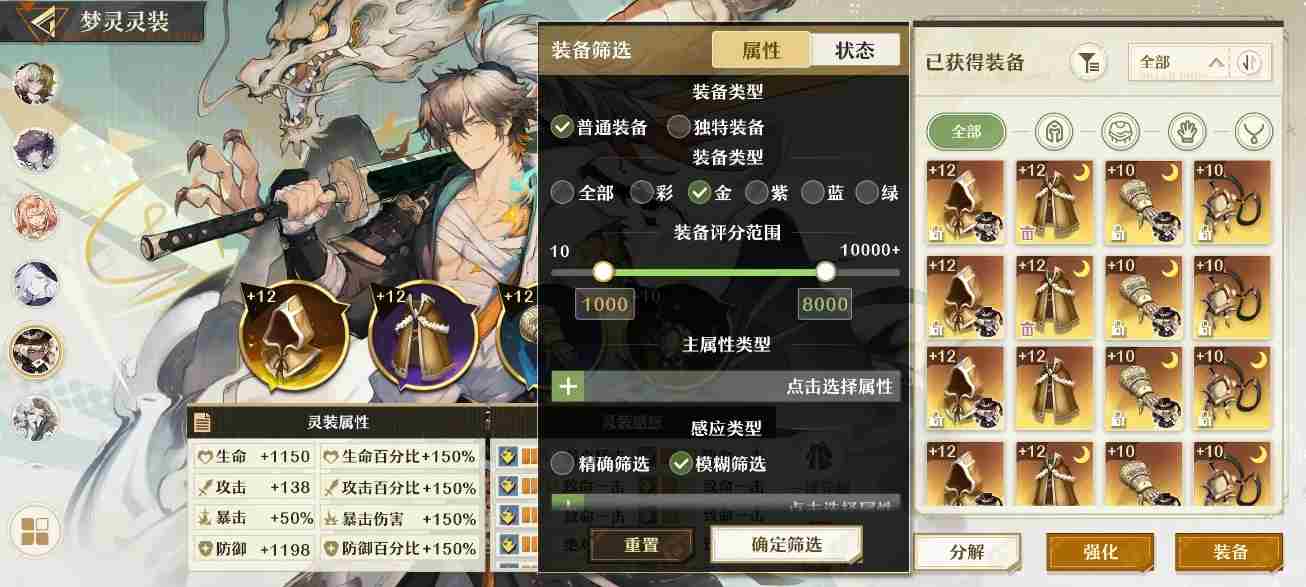Open the four-square menu icon
The image size is (1306, 587).
[34, 531]
